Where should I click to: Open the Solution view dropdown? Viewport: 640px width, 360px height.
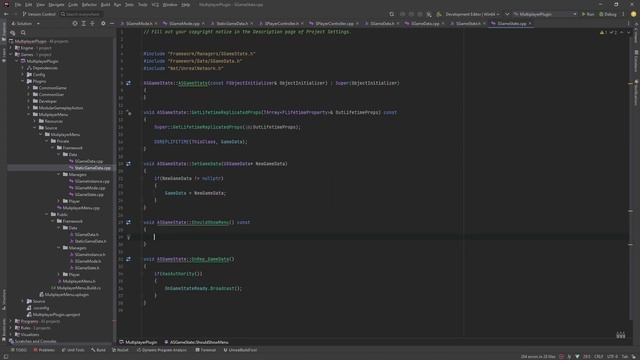[26, 24]
